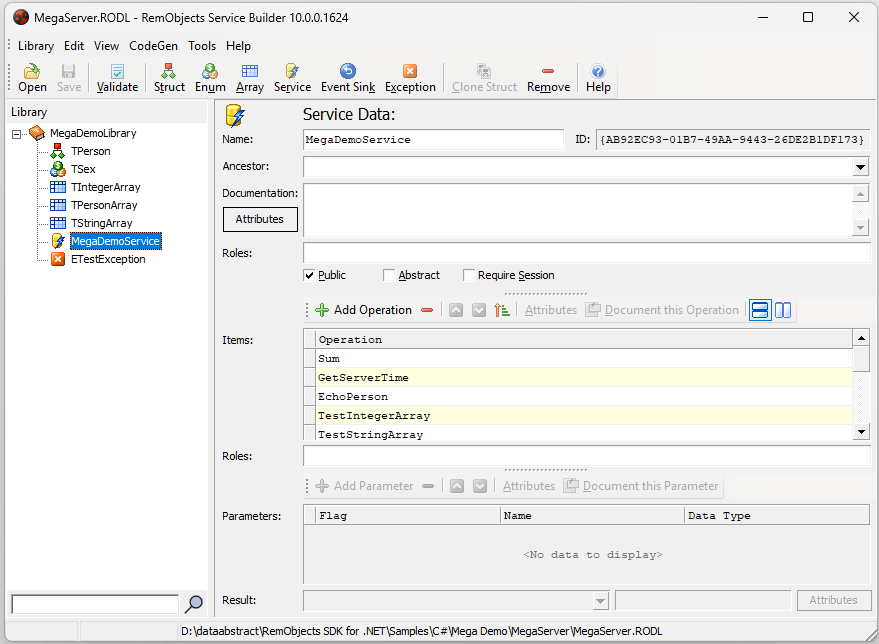Add a new Enum from toolbar

pos(210,78)
